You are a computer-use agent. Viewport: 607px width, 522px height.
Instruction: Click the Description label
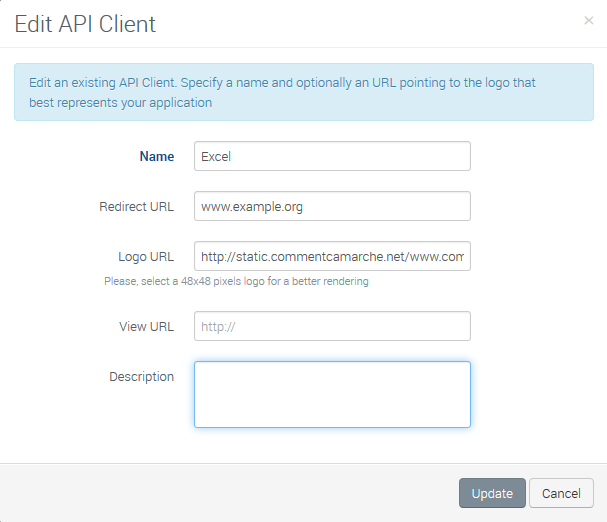(x=142, y=377)
